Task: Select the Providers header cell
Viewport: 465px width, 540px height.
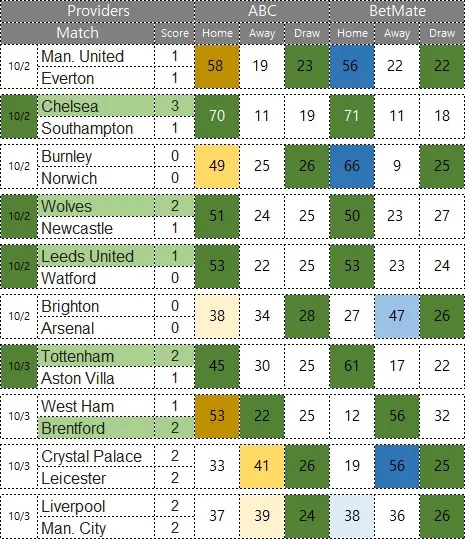Action: [98, 11]
